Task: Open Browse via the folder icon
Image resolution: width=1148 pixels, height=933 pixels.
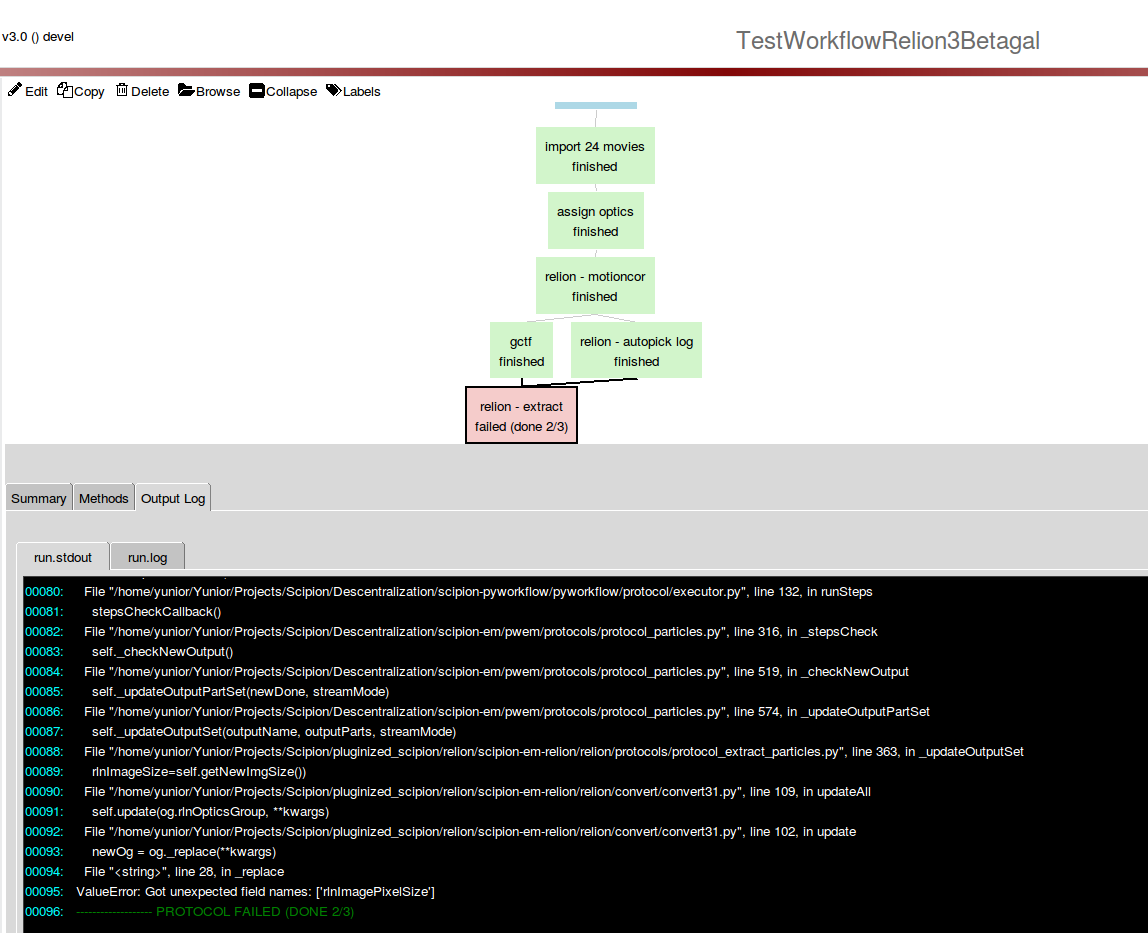Action: coord(184,91)
